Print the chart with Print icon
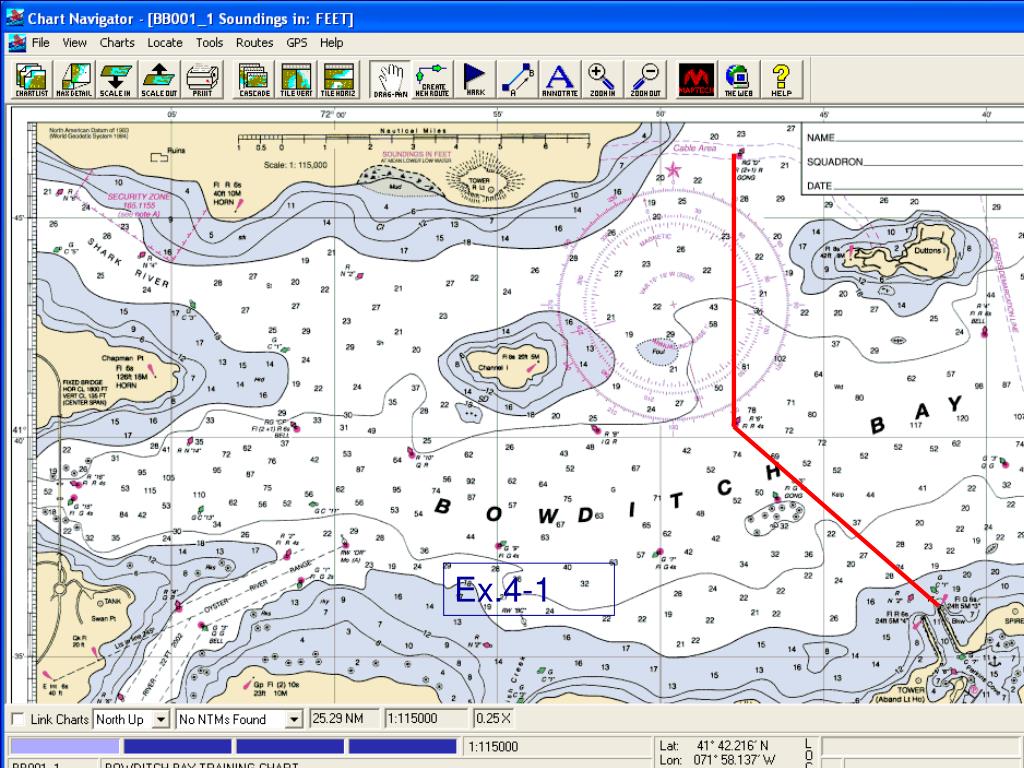Viewport: 1024px width, 768px height. pos(202,80)
